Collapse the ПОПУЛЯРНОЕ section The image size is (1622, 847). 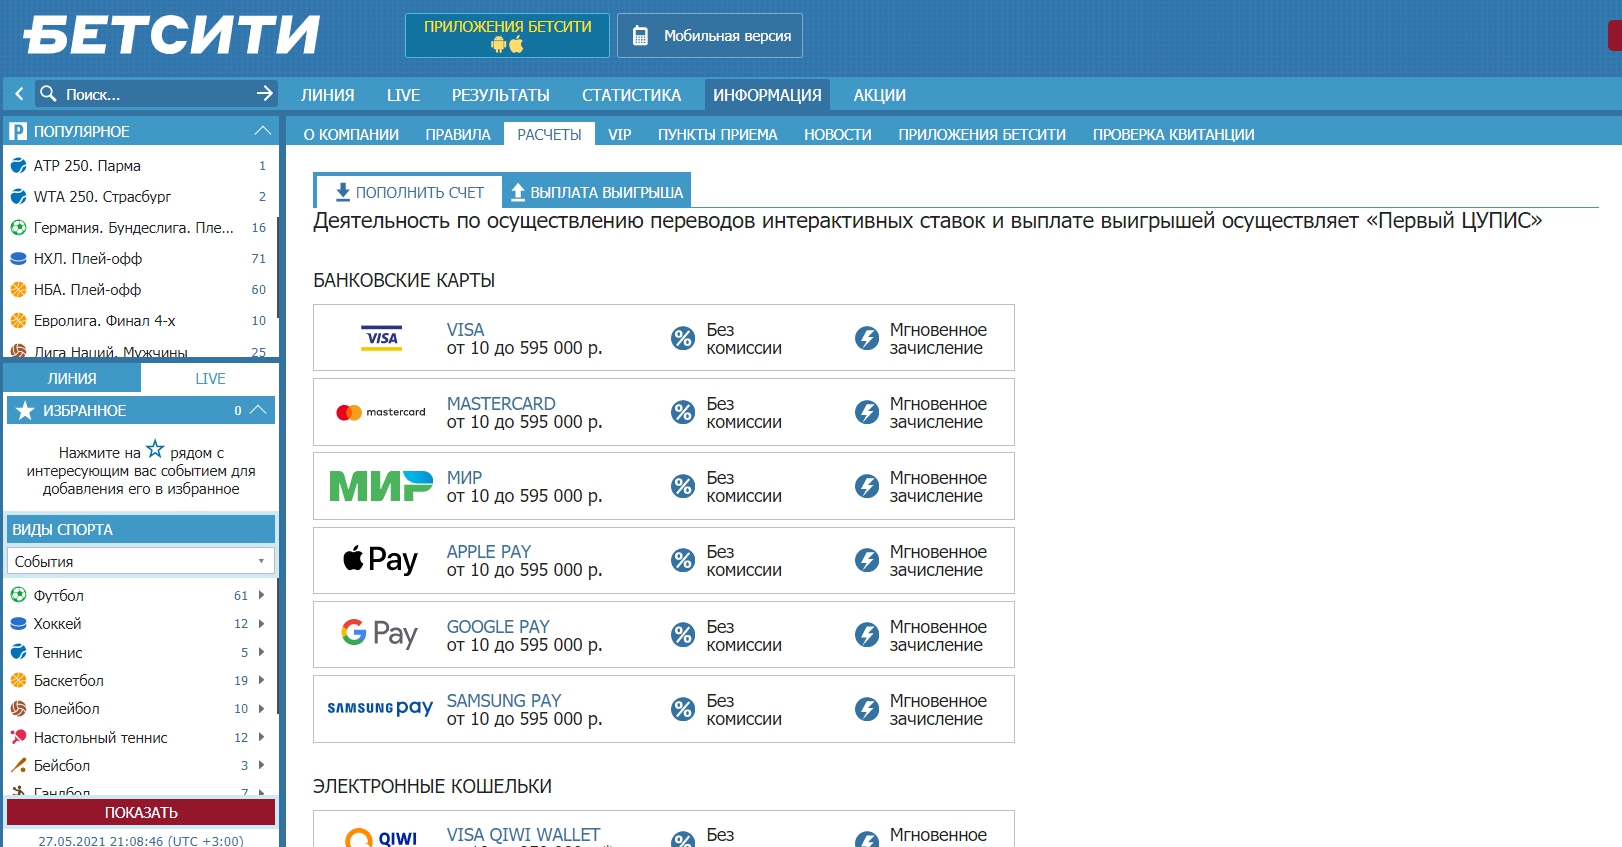(262, 131)
